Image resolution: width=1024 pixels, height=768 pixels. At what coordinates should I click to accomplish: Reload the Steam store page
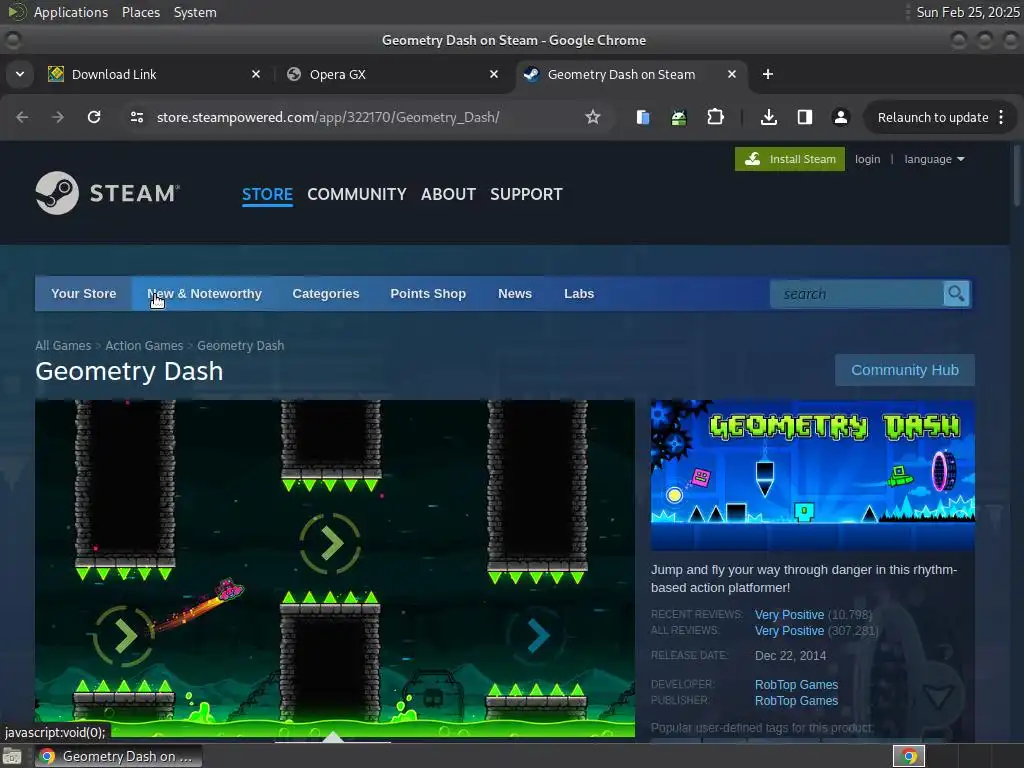click(94, 118)
